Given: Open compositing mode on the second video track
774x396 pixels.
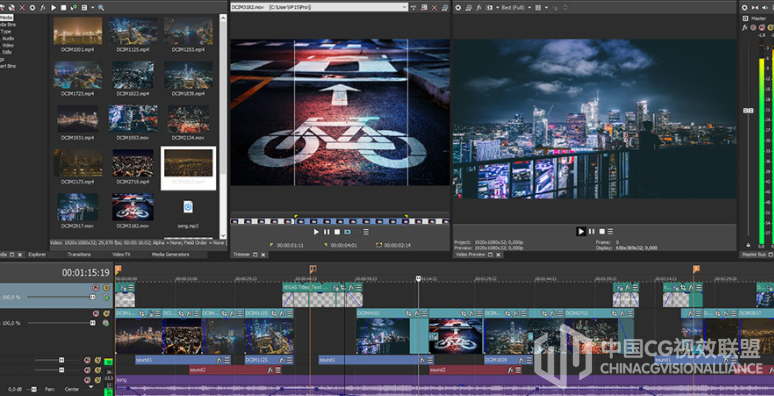Looking at the screenshot, I should pyautogui.click(x=106, y=323).
